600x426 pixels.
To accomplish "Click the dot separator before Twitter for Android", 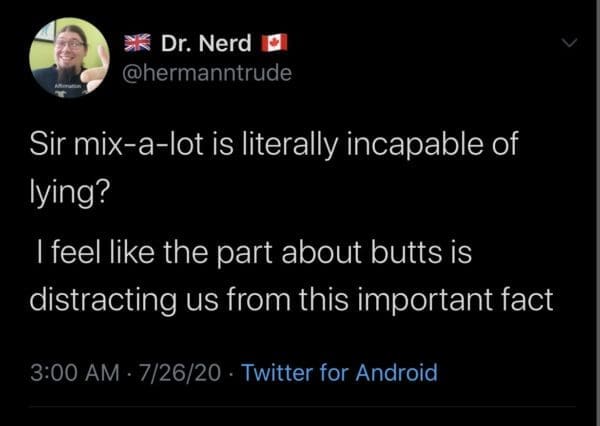I will [231, 373].
